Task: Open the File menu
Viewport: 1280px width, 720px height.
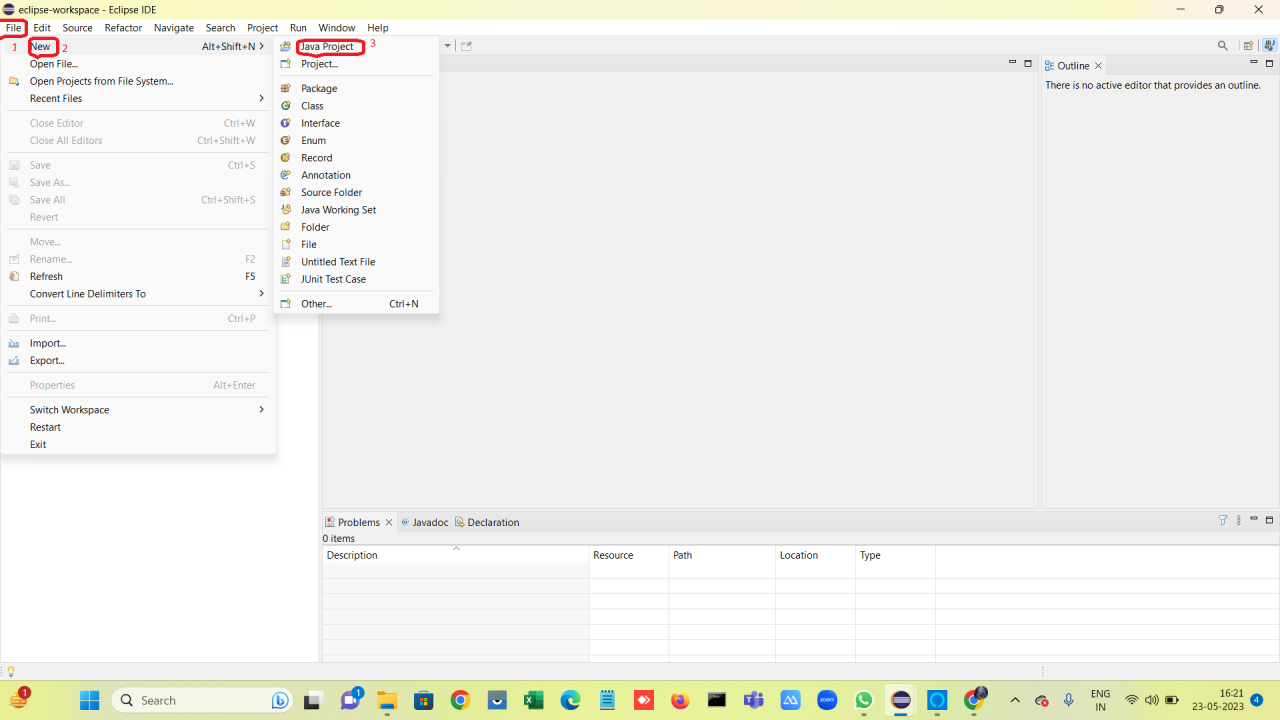Action: tap(14, 28)
